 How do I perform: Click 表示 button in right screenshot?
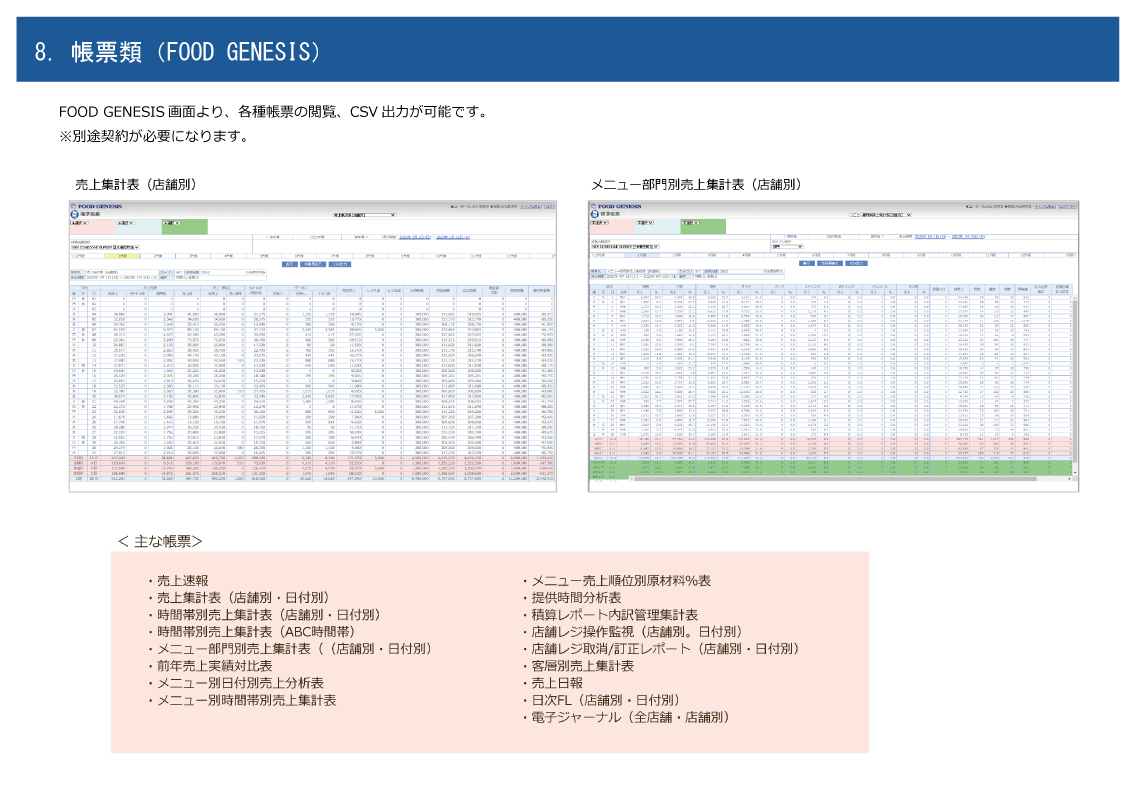(806, 263)
